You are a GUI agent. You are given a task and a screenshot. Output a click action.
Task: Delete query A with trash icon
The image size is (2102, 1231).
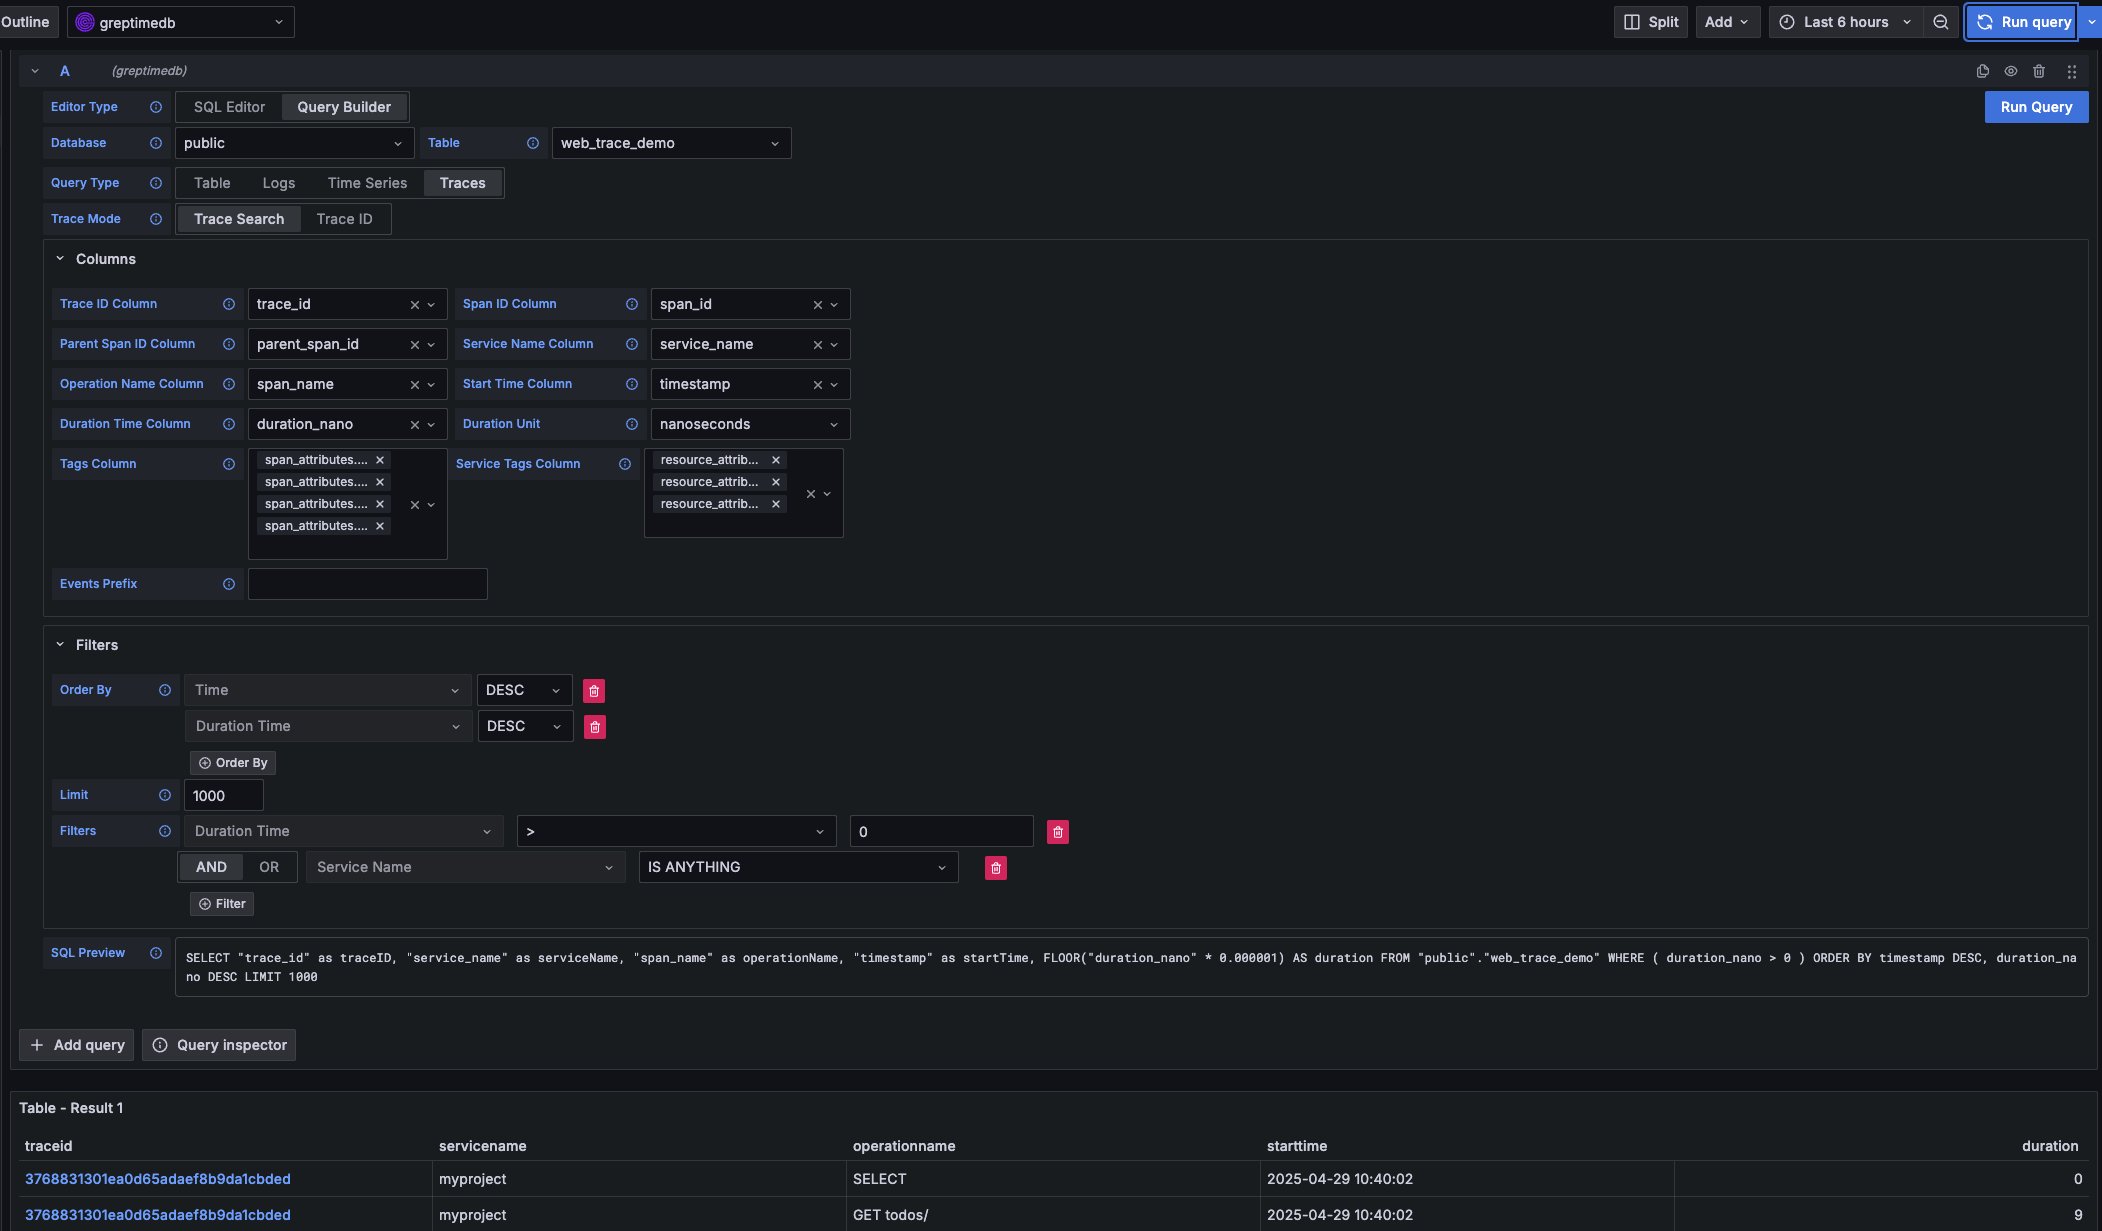(2039, 71)
